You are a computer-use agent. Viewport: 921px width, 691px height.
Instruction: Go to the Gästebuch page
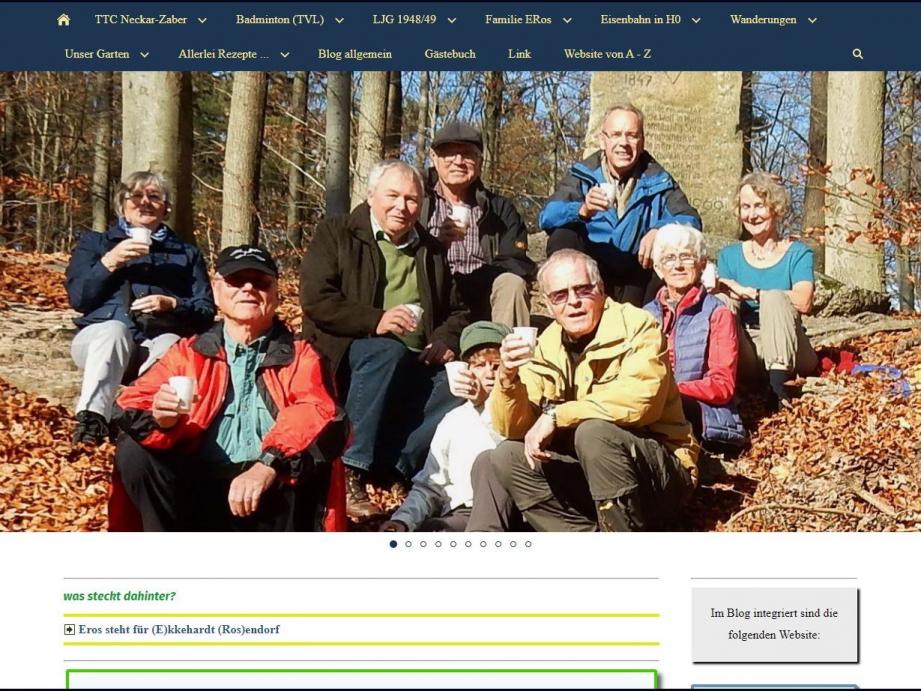tap(449, 54)
